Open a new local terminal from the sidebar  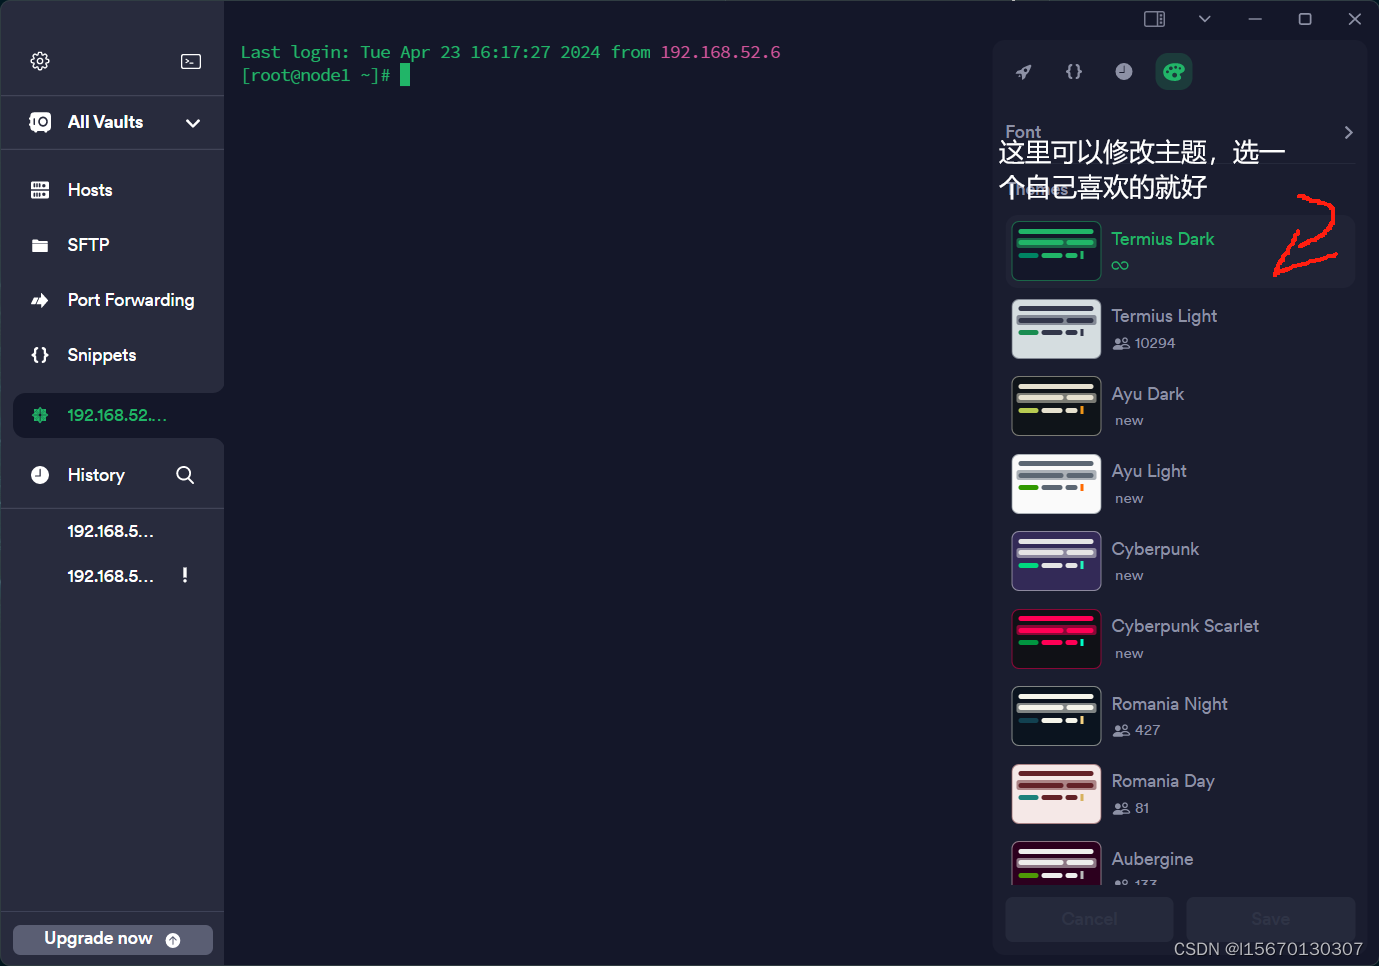(x=190, y=61)
